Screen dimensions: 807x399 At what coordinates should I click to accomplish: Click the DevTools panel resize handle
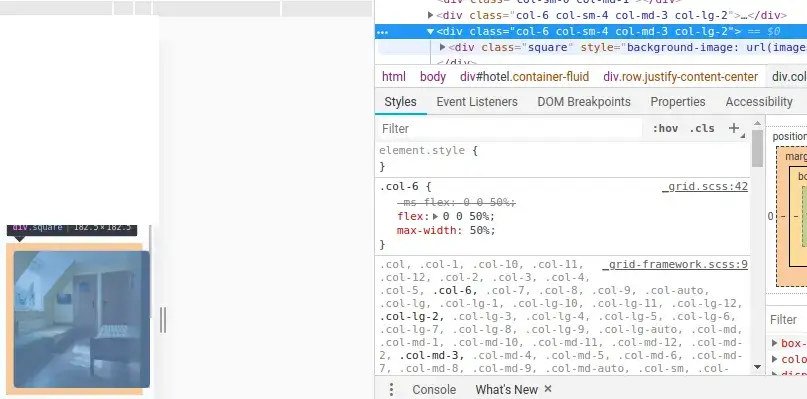click(163, 320)
